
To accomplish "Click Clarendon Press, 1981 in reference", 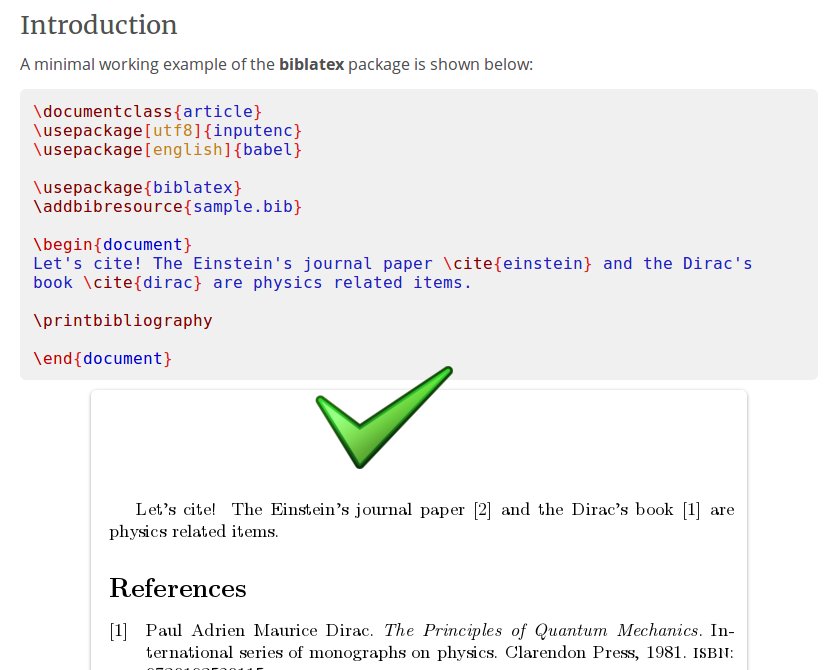I will click(595, 653).
